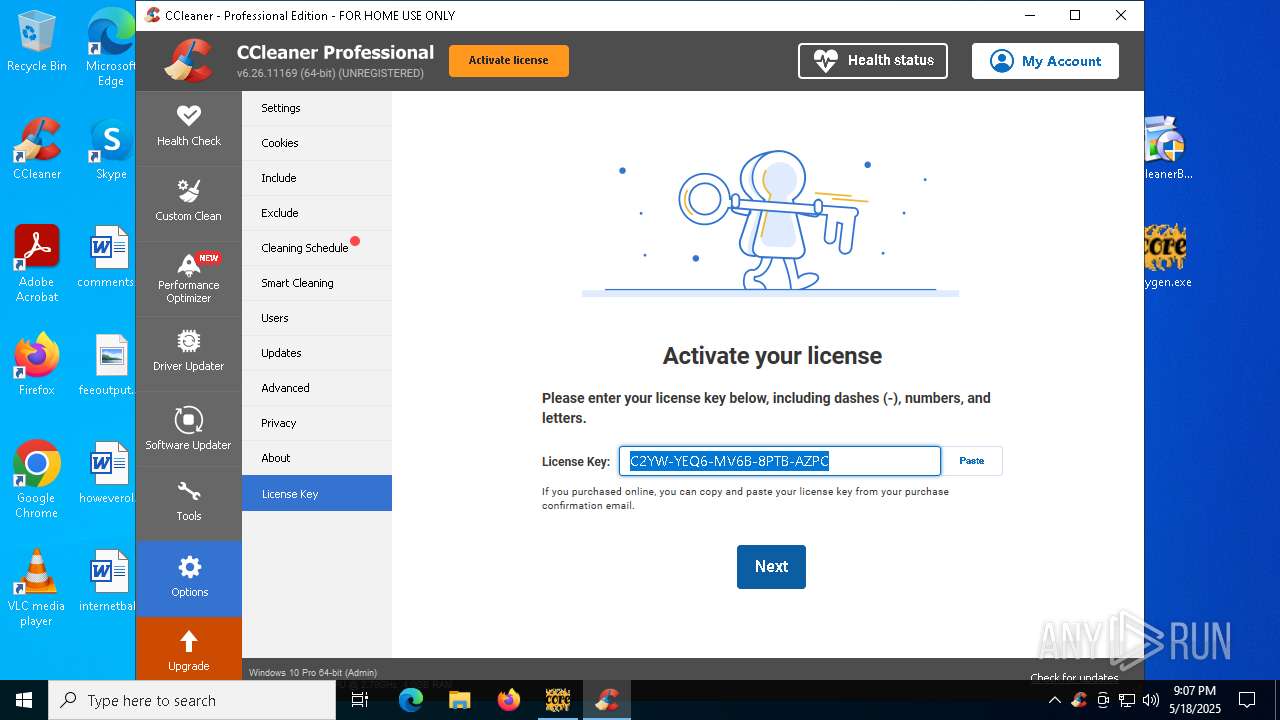Select the Microsoft Edge desktop shortcut

[111, 48]
